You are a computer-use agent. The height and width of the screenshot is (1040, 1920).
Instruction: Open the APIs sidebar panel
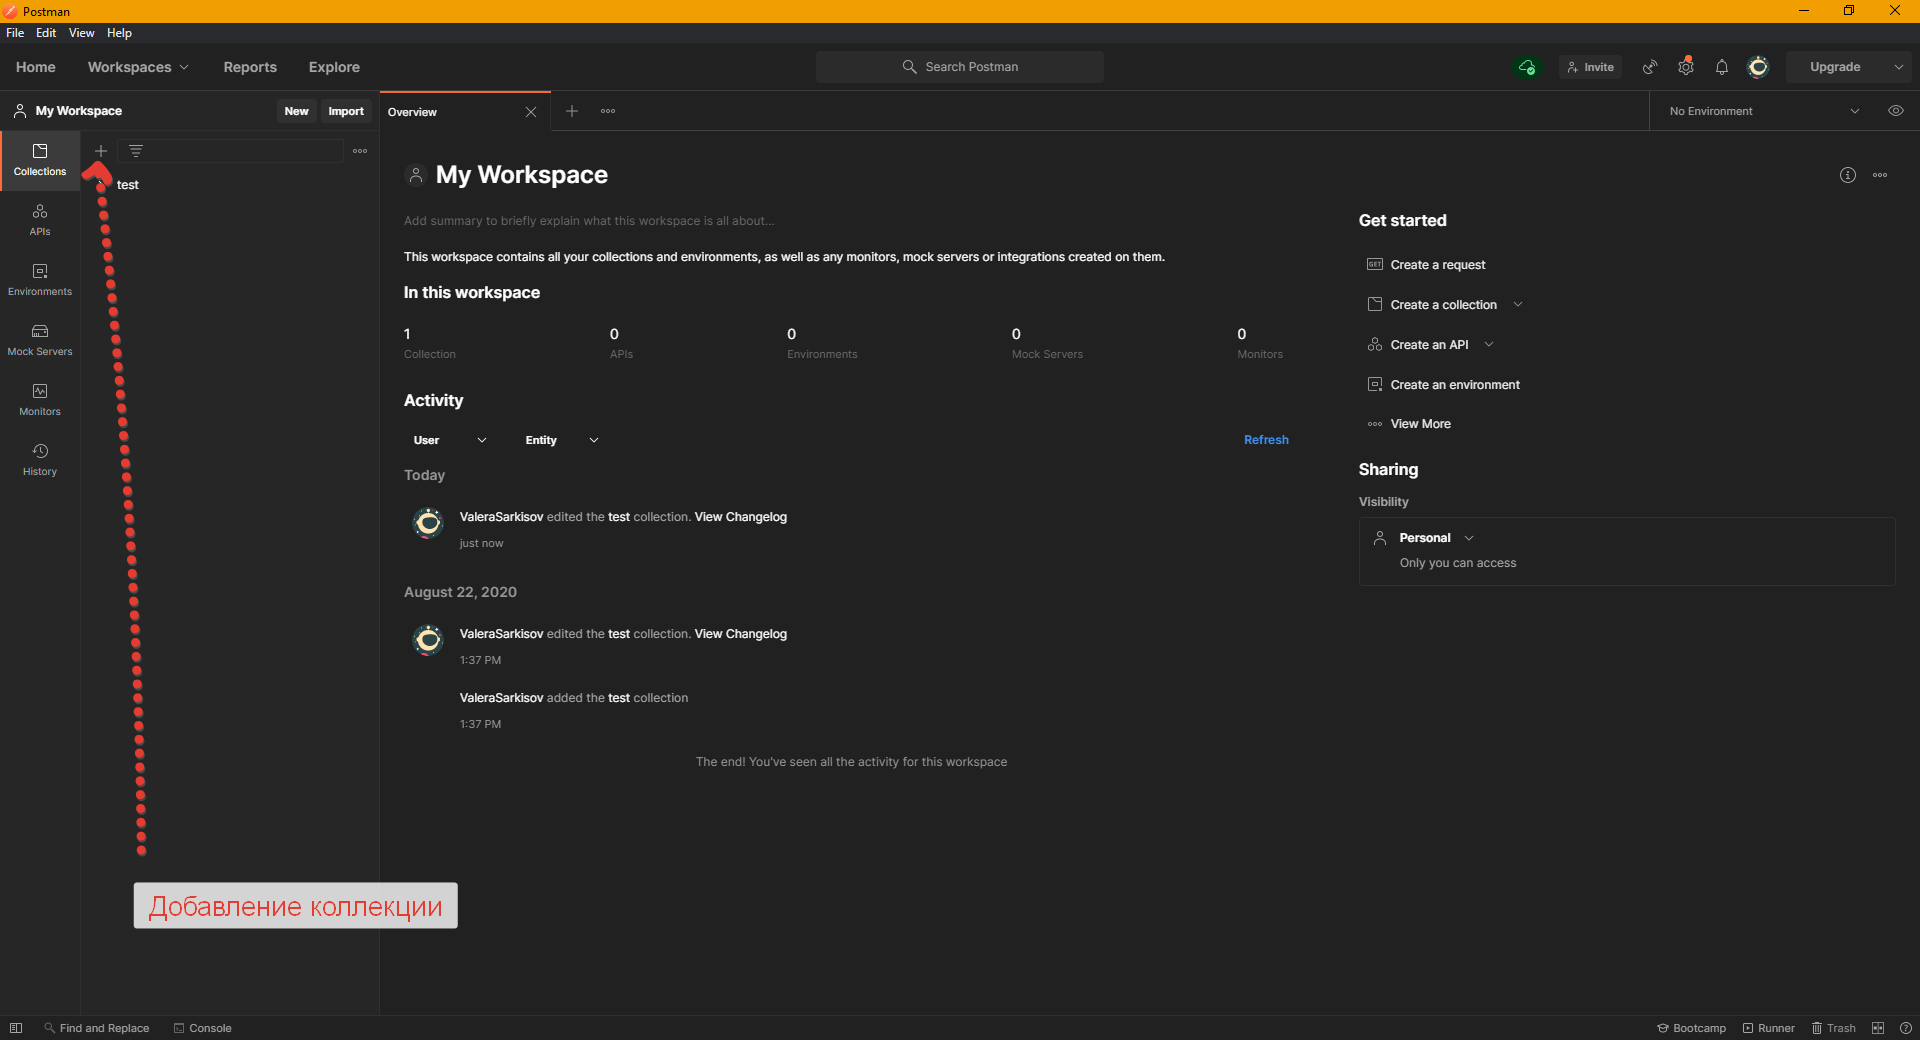40,220
